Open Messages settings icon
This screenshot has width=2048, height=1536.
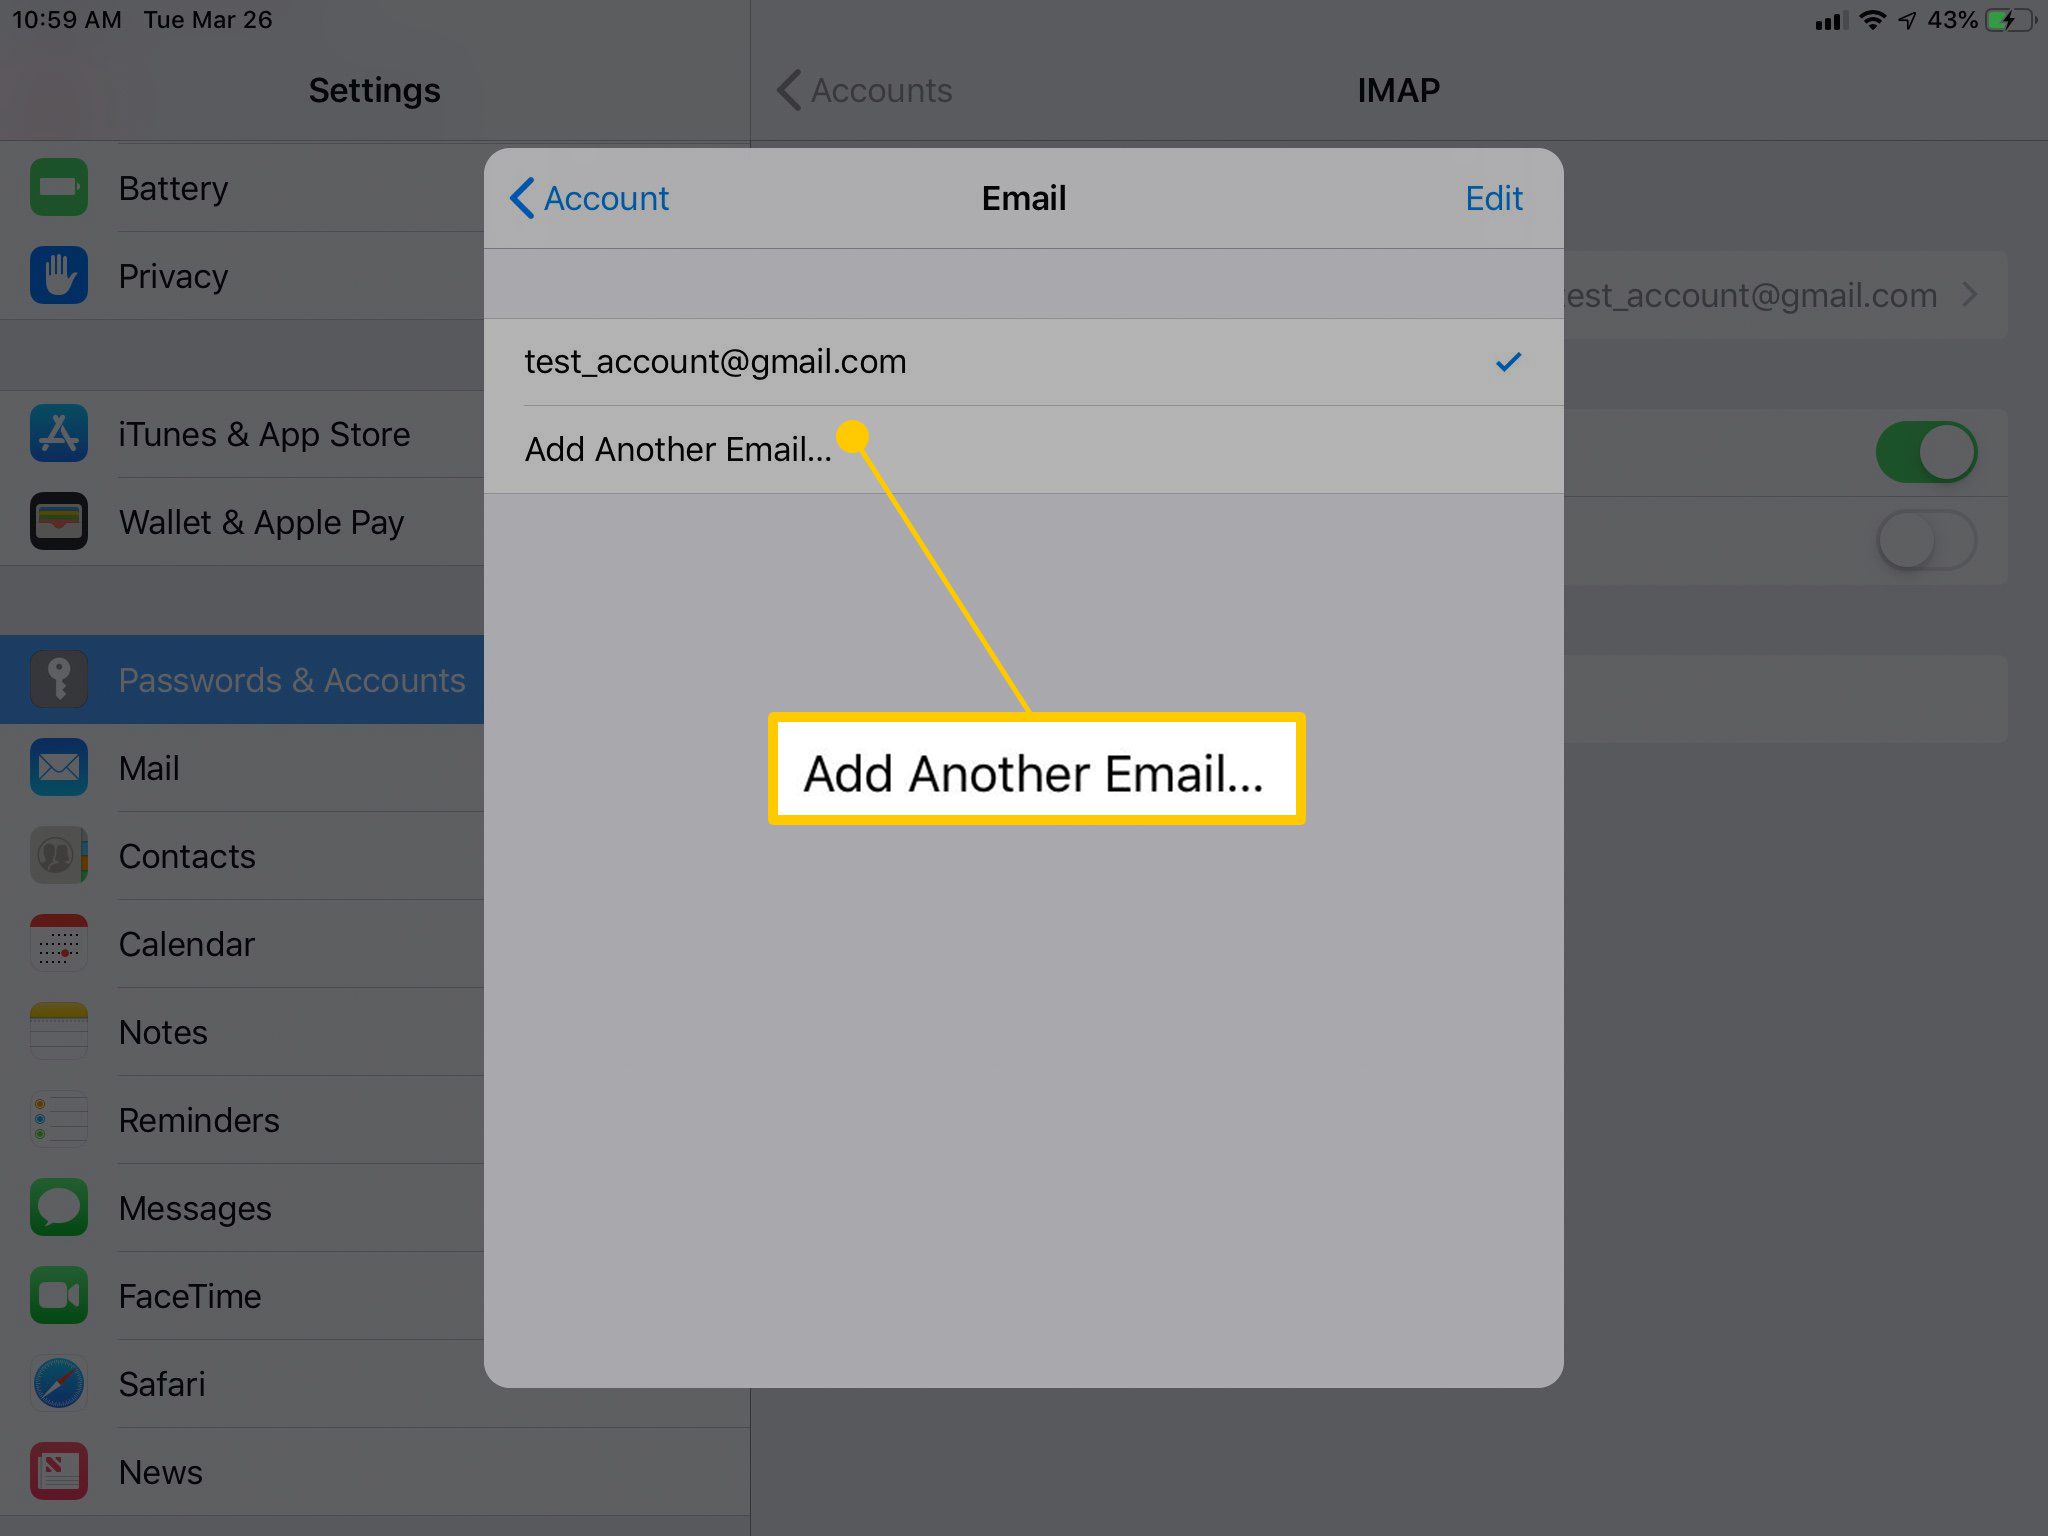tap(56, 1207)
